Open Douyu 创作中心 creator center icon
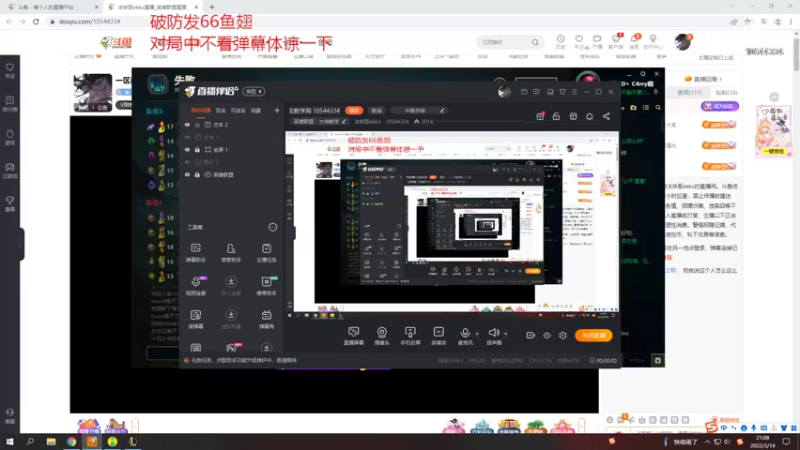800x450 pixels. click(x=653, y=42)
